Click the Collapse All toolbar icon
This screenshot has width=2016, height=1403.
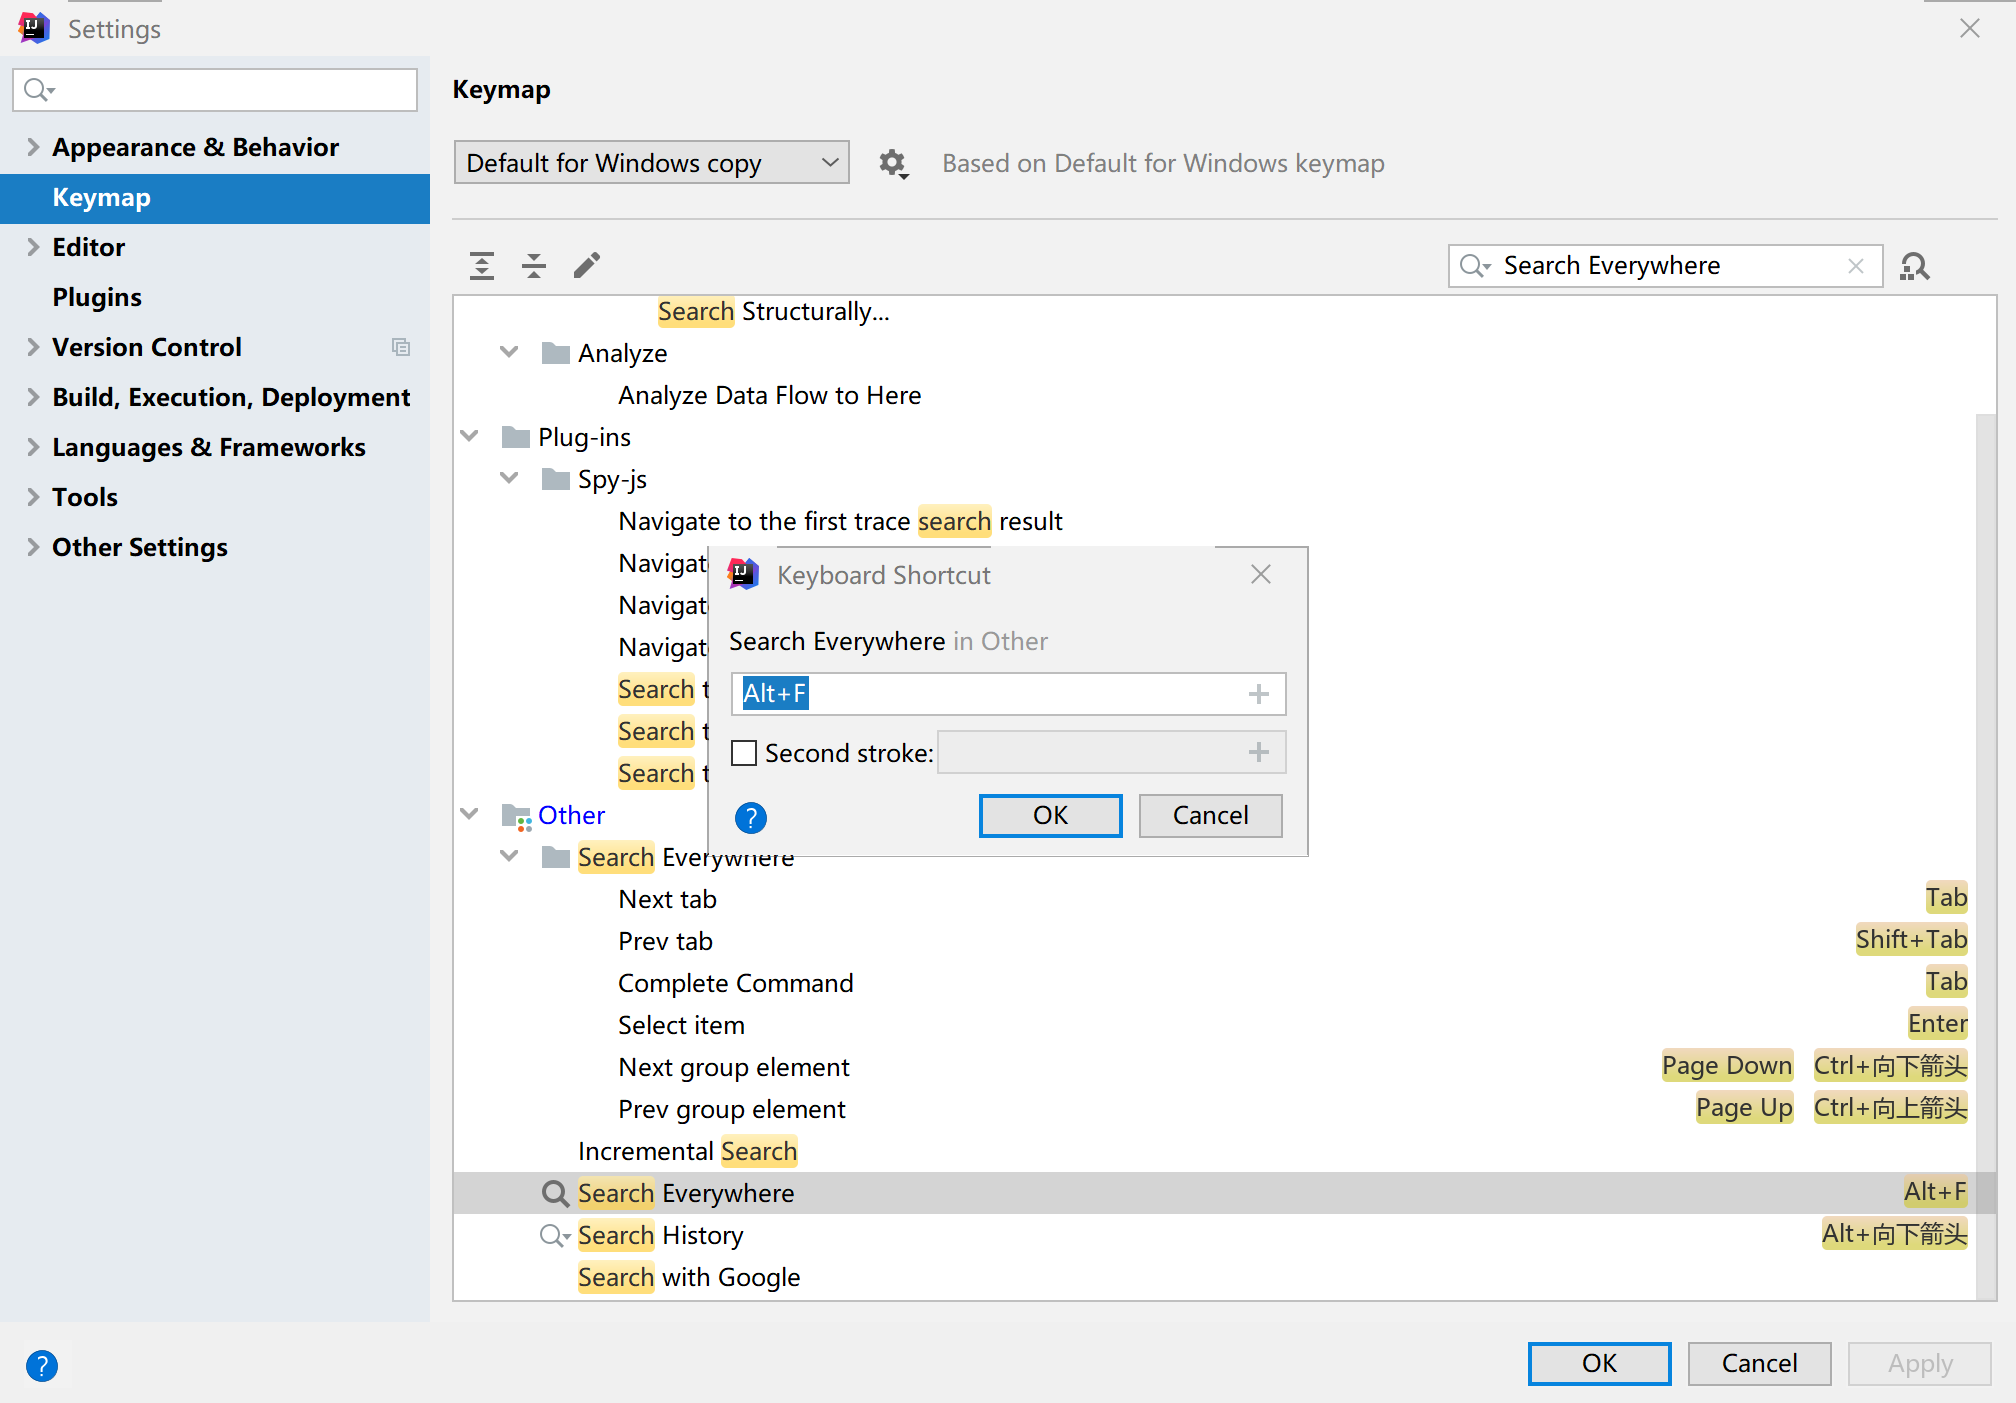point(534,265)
